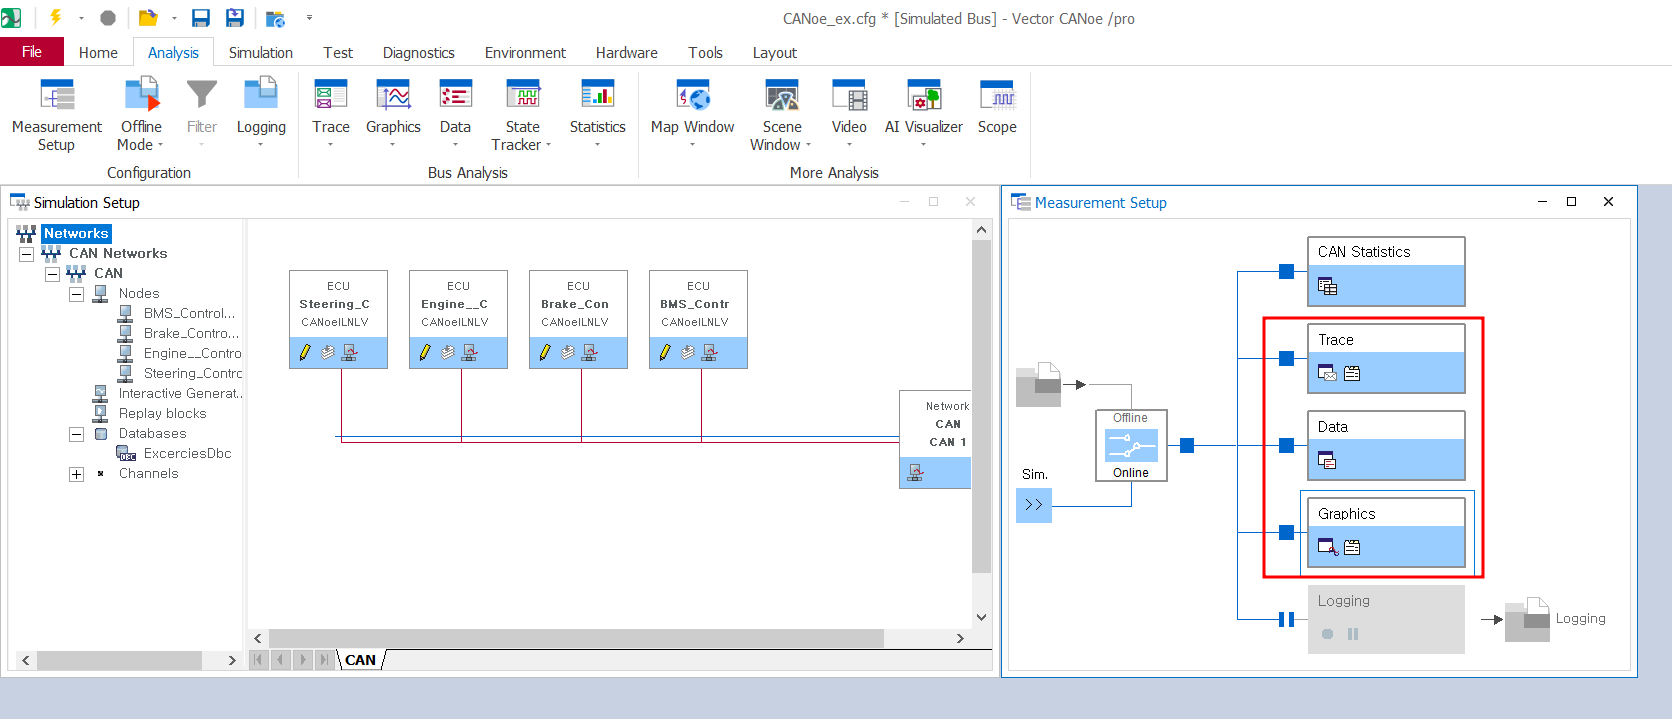The height and width of the screenshot is (719, 1672).
Task: Click the pencil icon on Engine__C ECU
Action: 425,352
